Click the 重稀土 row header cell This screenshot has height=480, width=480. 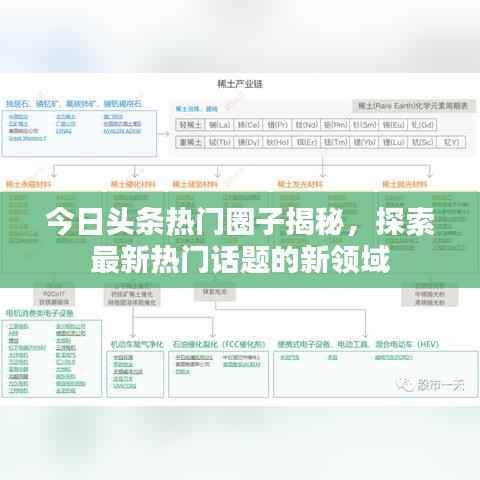point(190,142)
